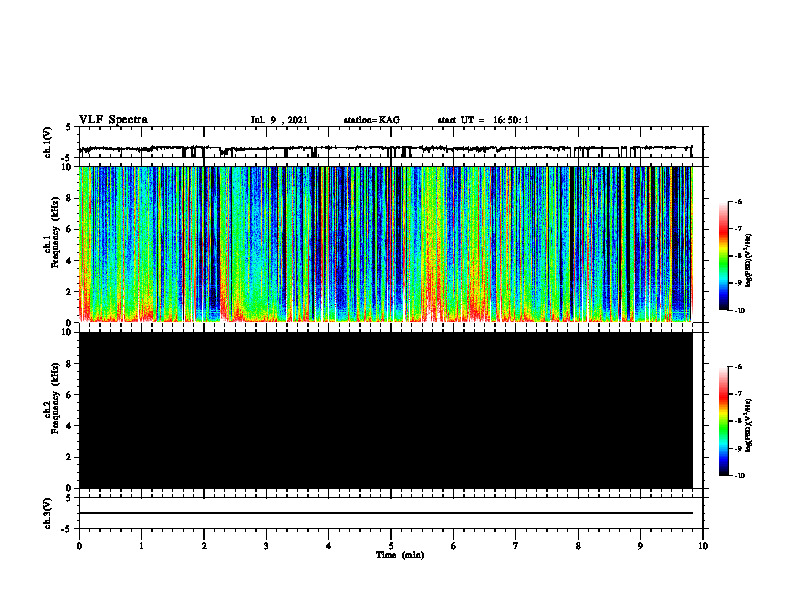This screenshot has width=792, height=612.
Task: Click the time axis tick label "10" at the bottom
Action: click(703, 546)
